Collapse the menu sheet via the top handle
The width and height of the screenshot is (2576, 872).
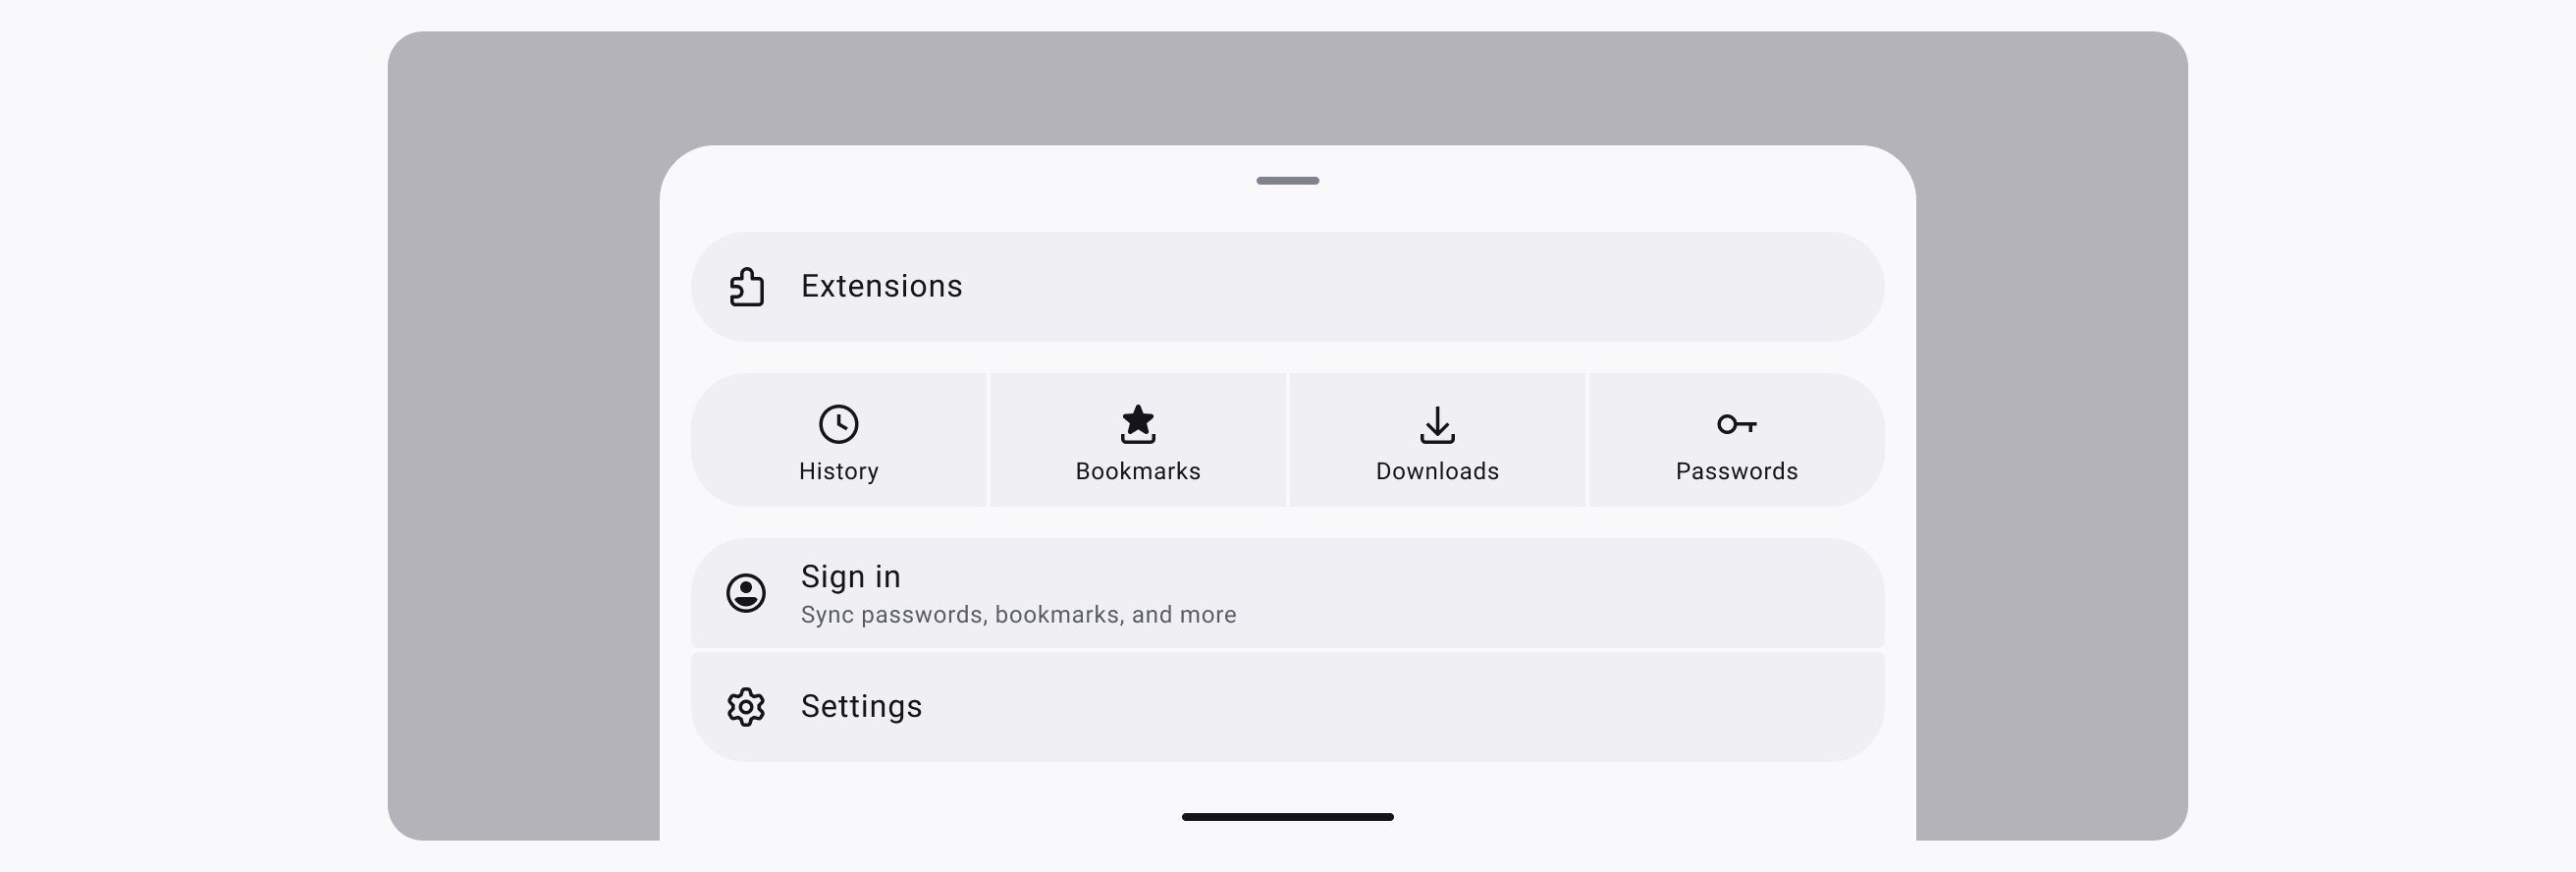click(x=1287, y=181)
